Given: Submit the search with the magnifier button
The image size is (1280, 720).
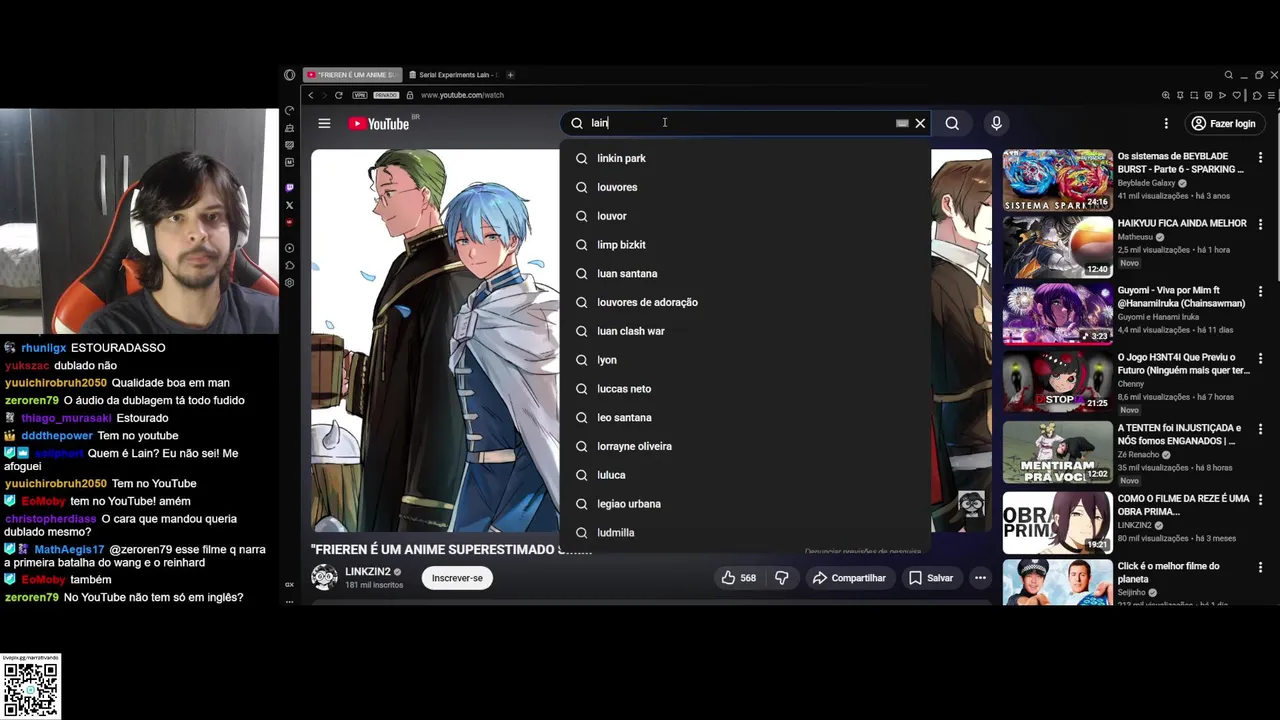Looking at the screenshot, I should pos(952,123).
